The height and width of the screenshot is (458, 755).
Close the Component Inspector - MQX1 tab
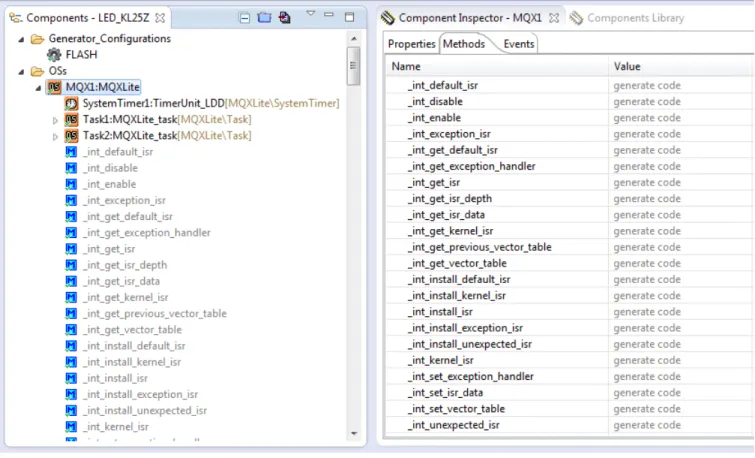(554, 18)
